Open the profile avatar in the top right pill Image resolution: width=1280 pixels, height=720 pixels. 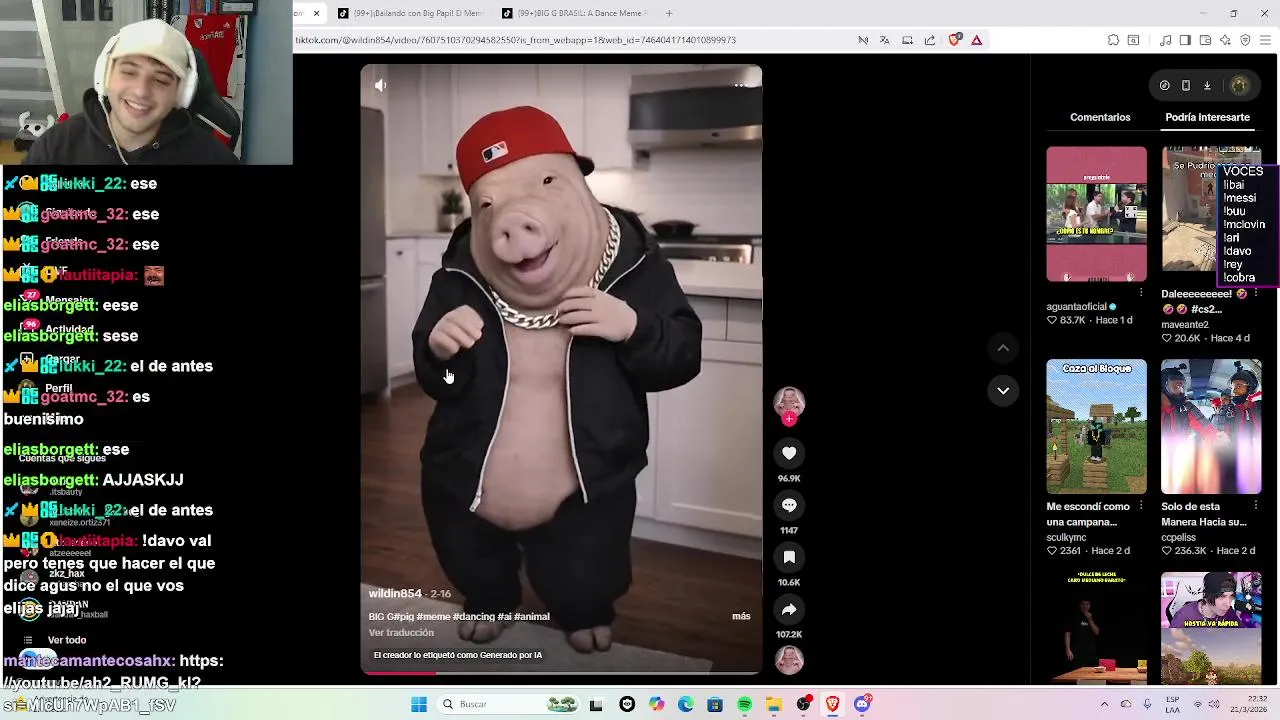pyautogui.click(x=1239, y=86)
